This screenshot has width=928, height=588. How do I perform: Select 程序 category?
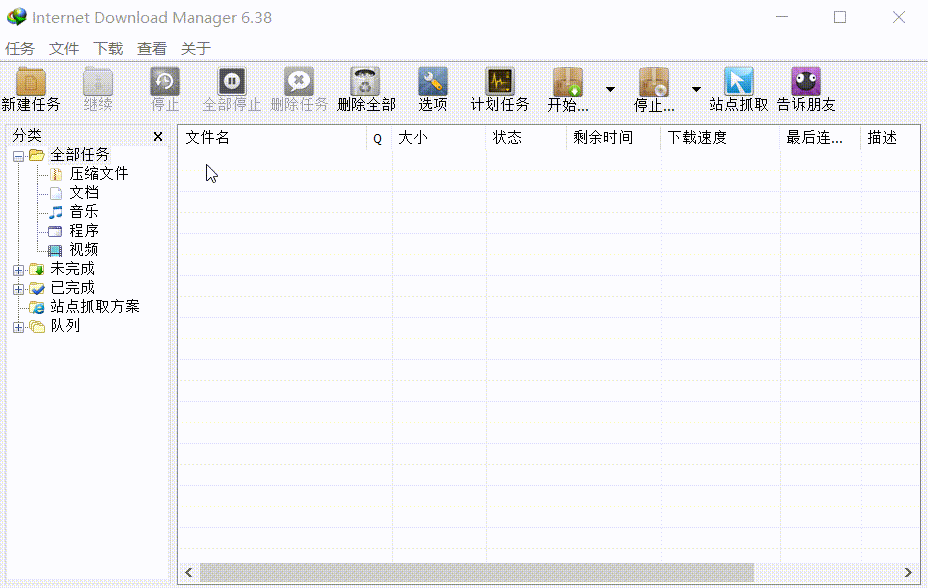pos(84,231)
